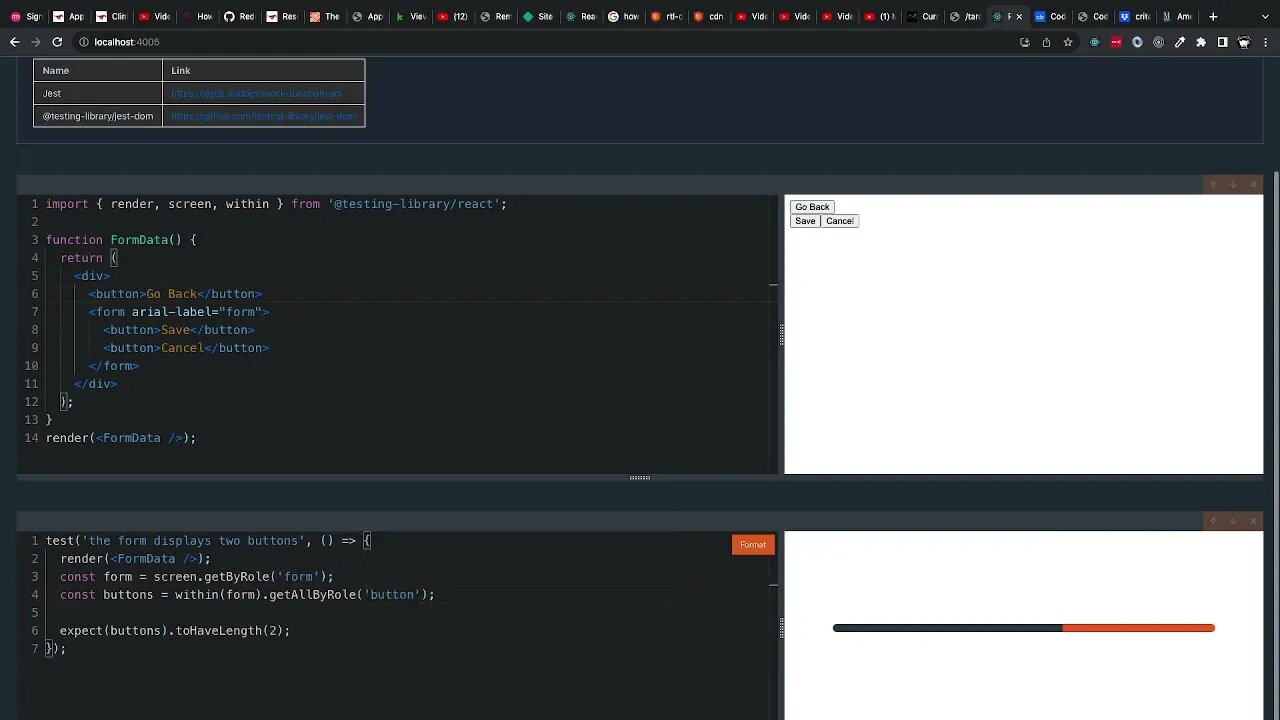Close the active React tab

coord(1019,16)
